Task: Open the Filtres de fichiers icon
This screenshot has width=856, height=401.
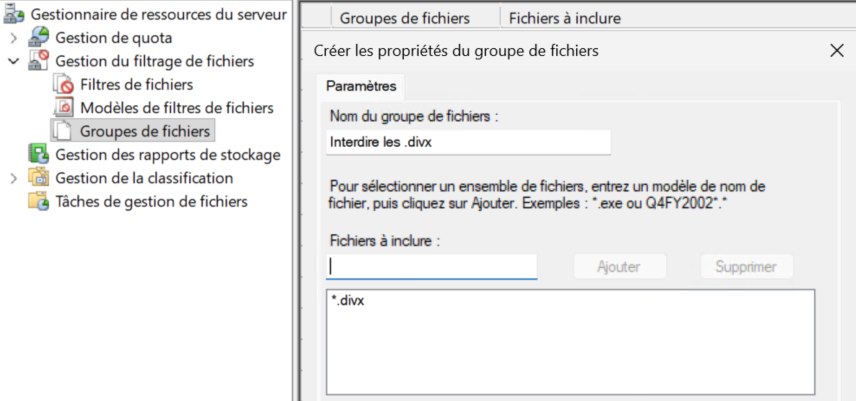Action: [63, 85]
